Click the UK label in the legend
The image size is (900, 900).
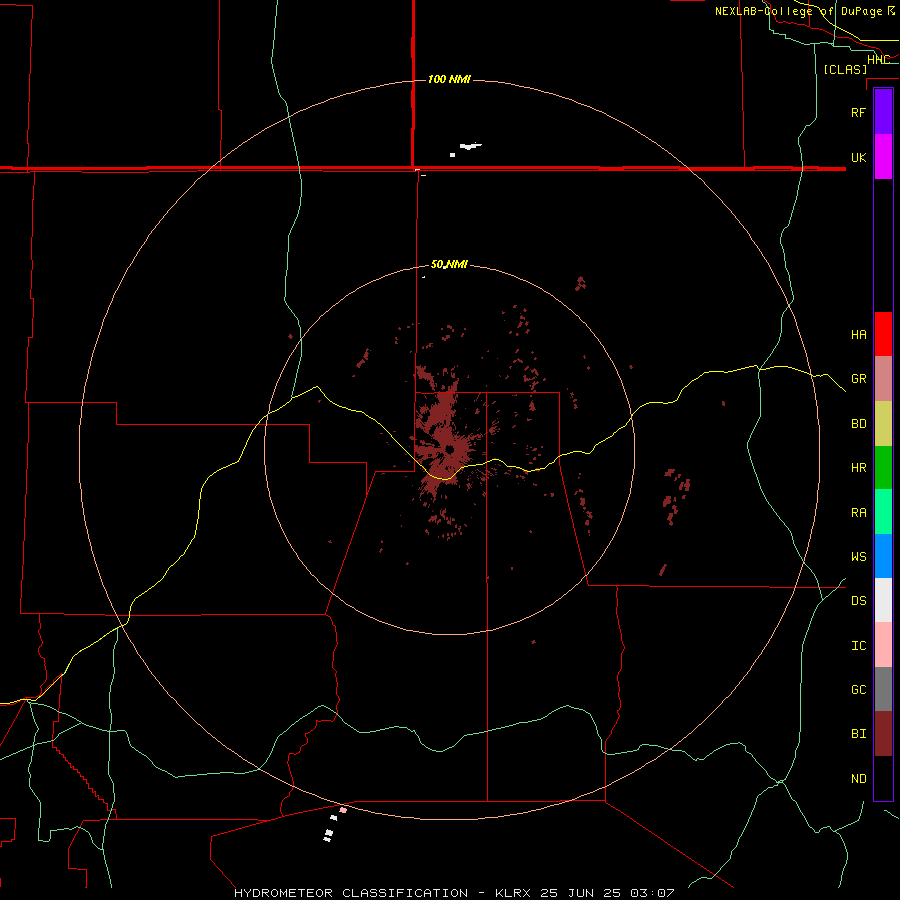[858, 157]
